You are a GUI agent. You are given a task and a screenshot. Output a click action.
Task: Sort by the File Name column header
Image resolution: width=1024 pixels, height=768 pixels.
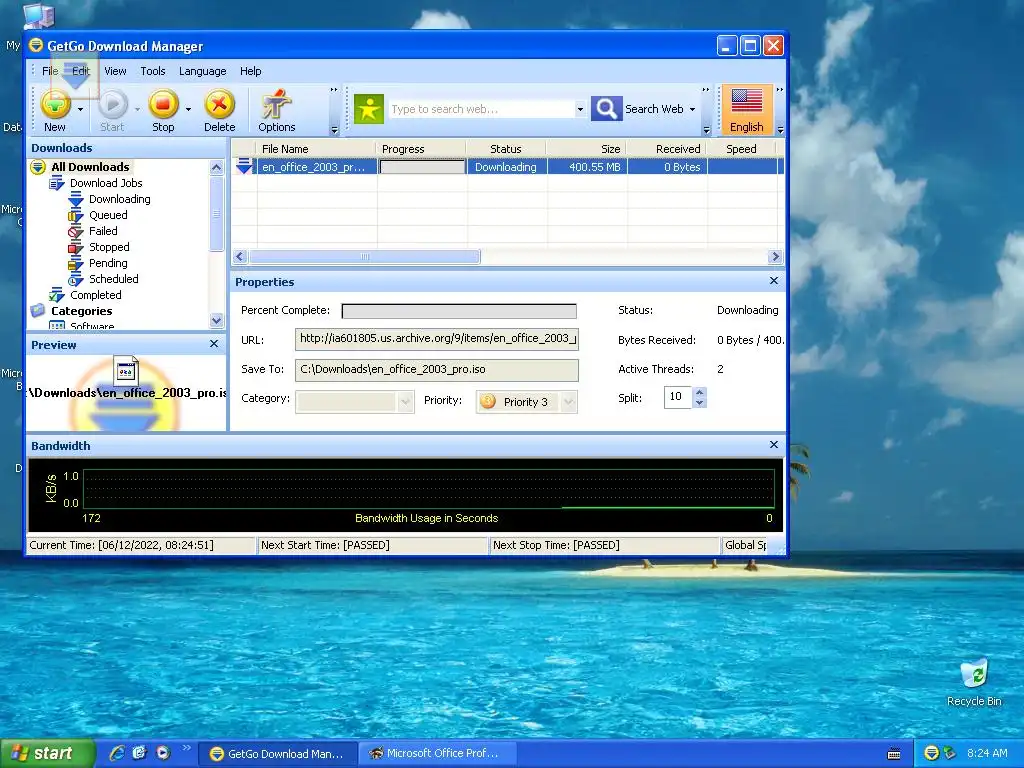point(316,149)
